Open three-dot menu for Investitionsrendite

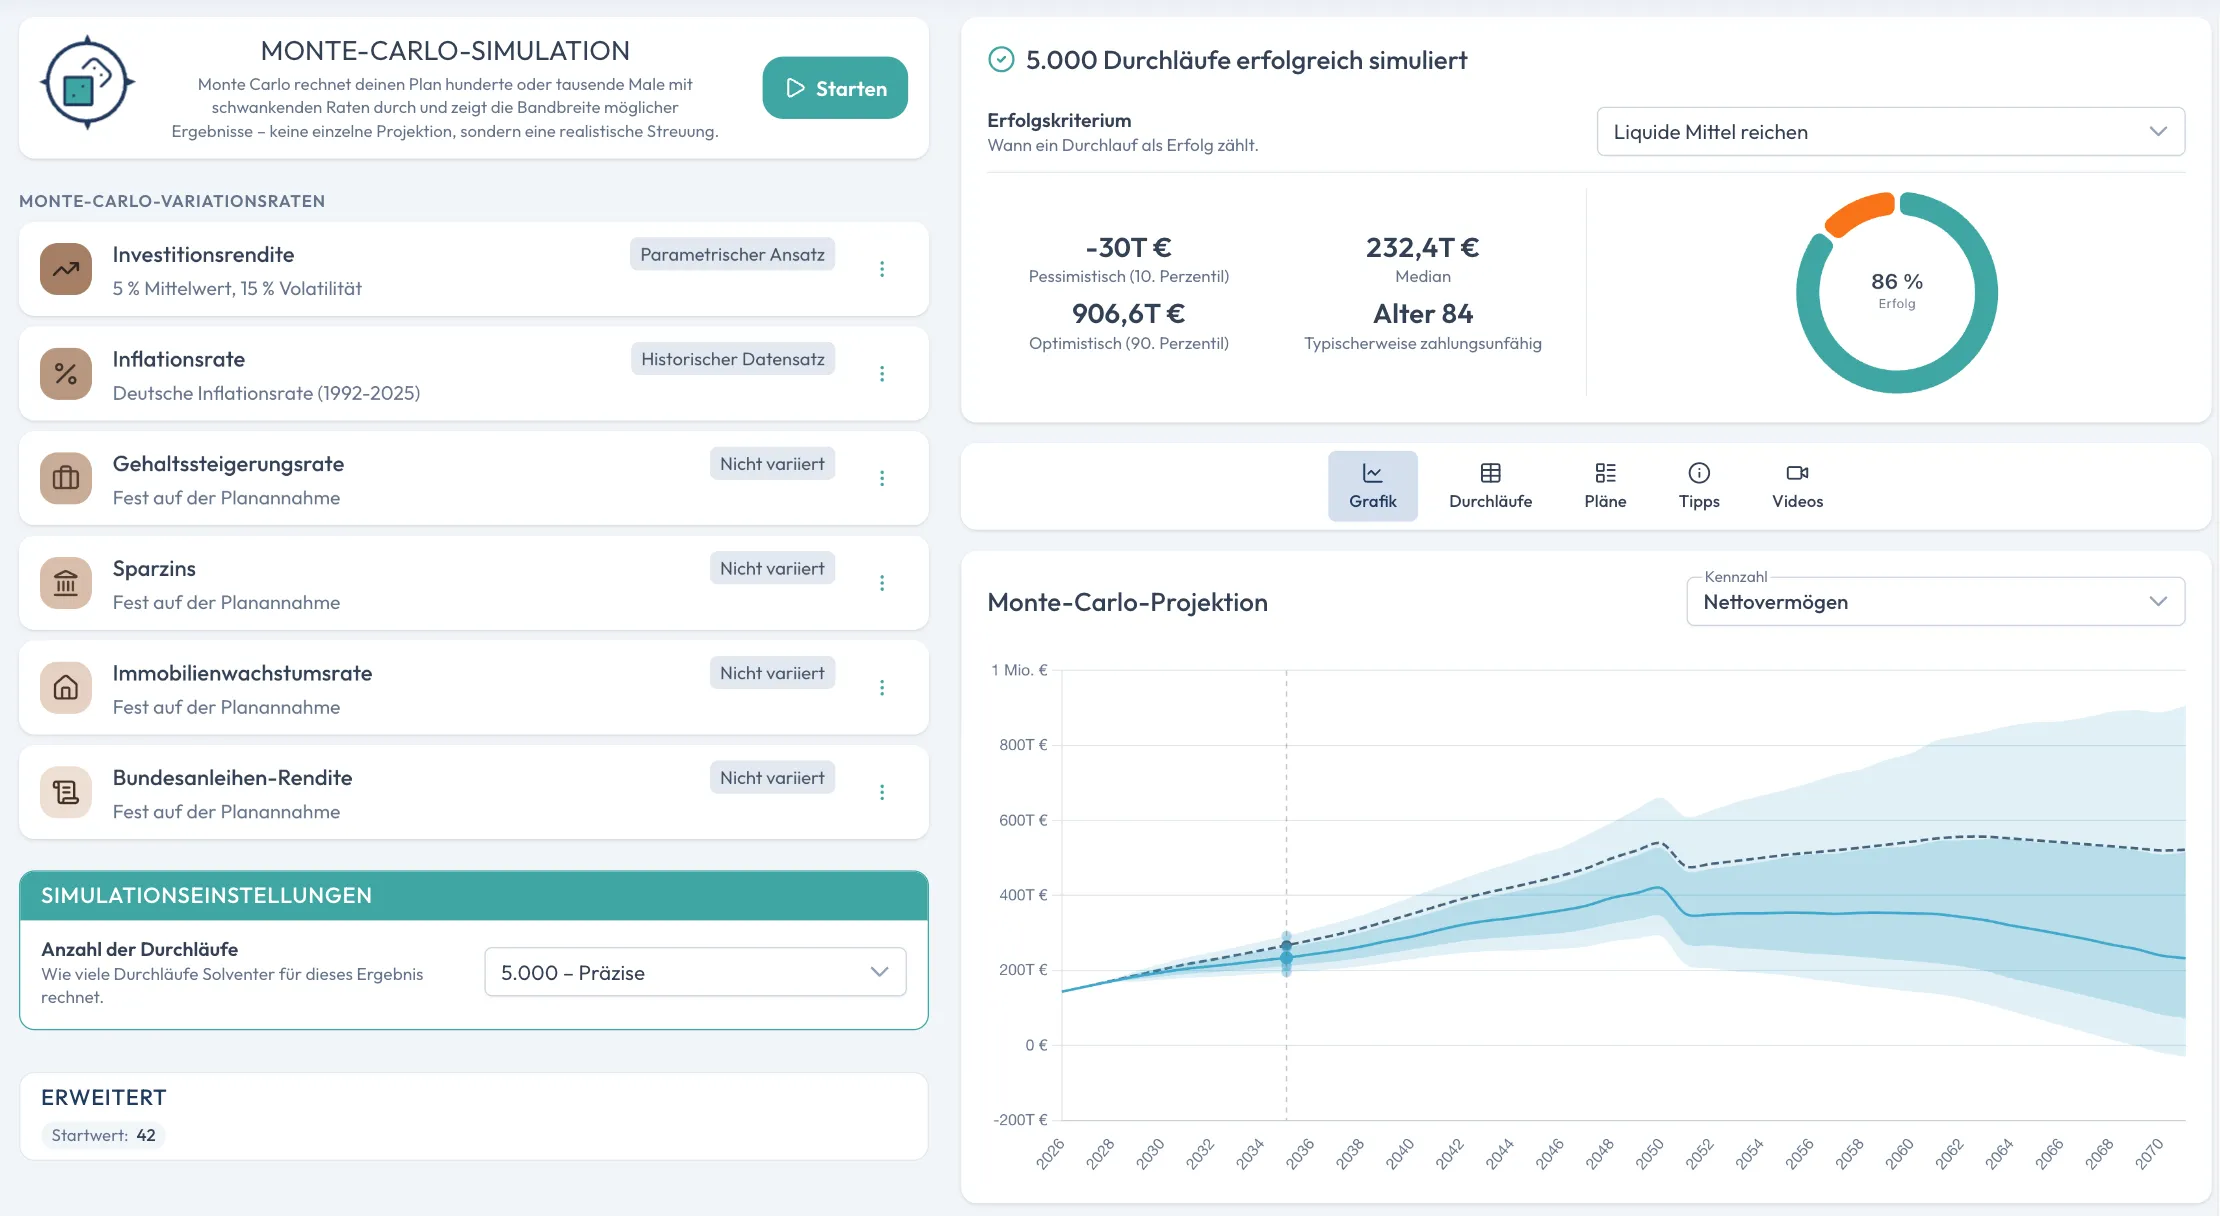(x=882, y=269)
